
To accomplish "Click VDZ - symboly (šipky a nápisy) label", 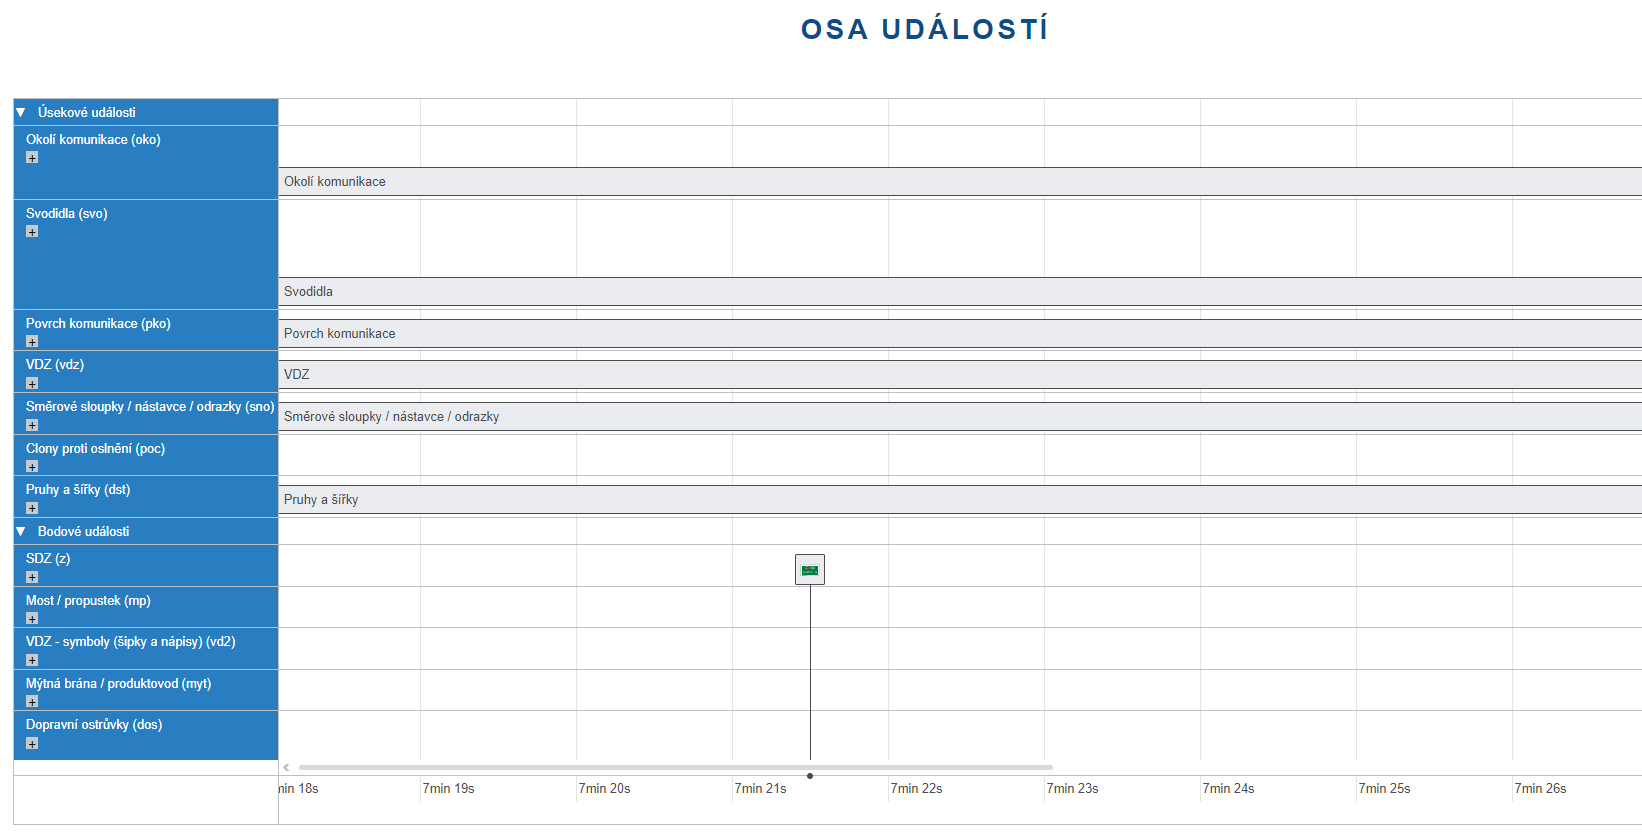I will click(131, 641).
